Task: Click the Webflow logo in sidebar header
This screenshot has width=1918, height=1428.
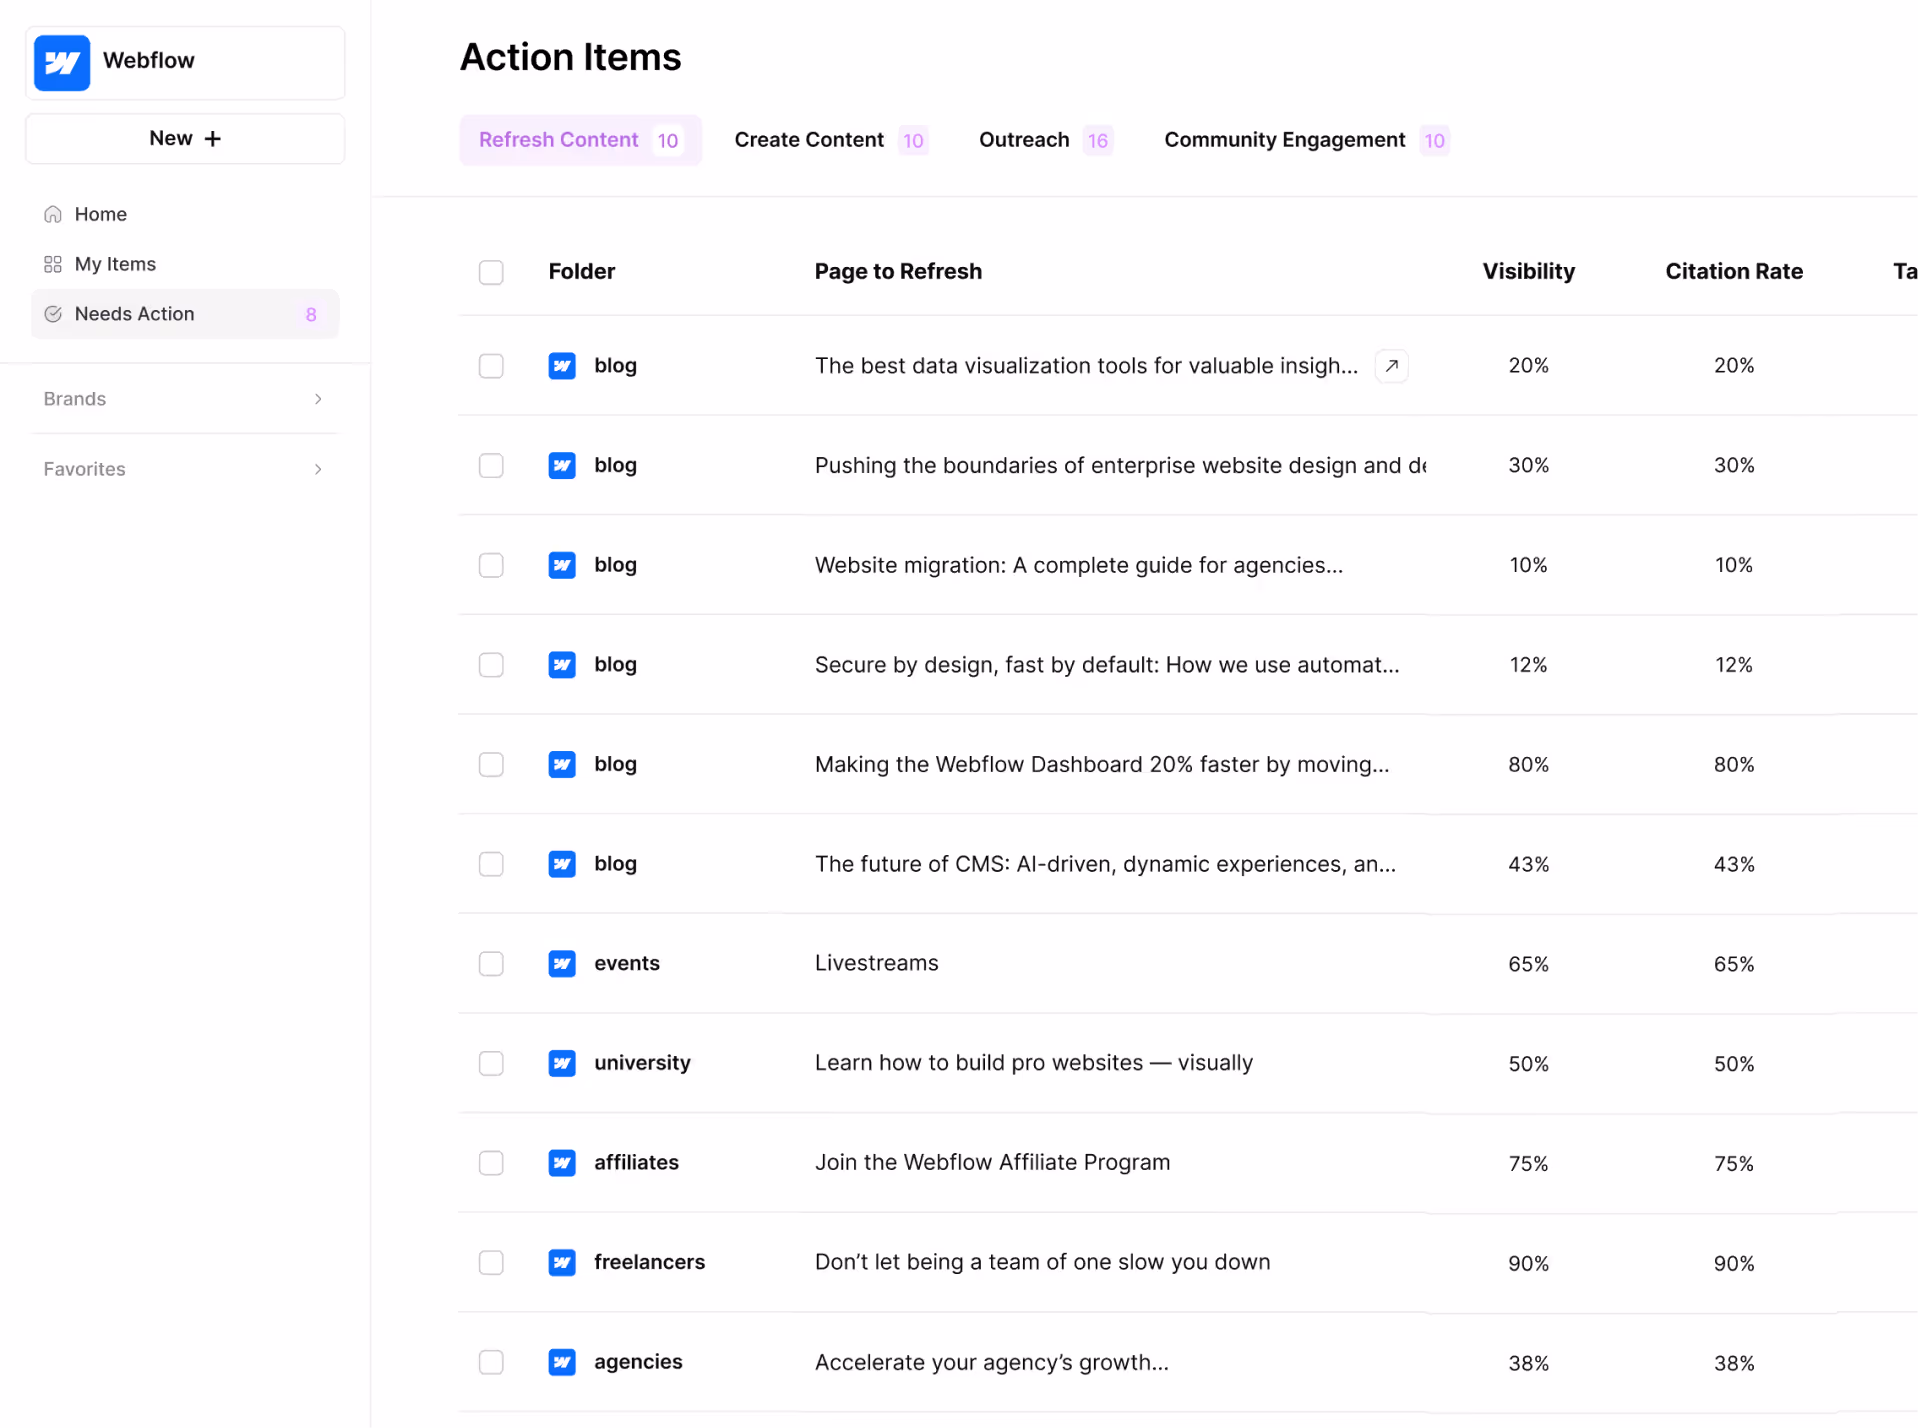Action: (62, 63)
